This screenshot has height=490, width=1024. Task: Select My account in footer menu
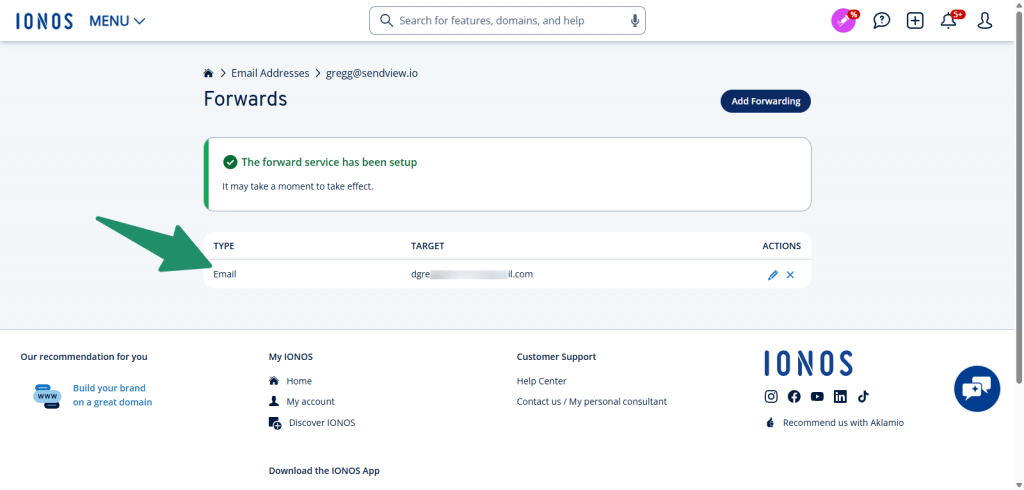[310, 402]
